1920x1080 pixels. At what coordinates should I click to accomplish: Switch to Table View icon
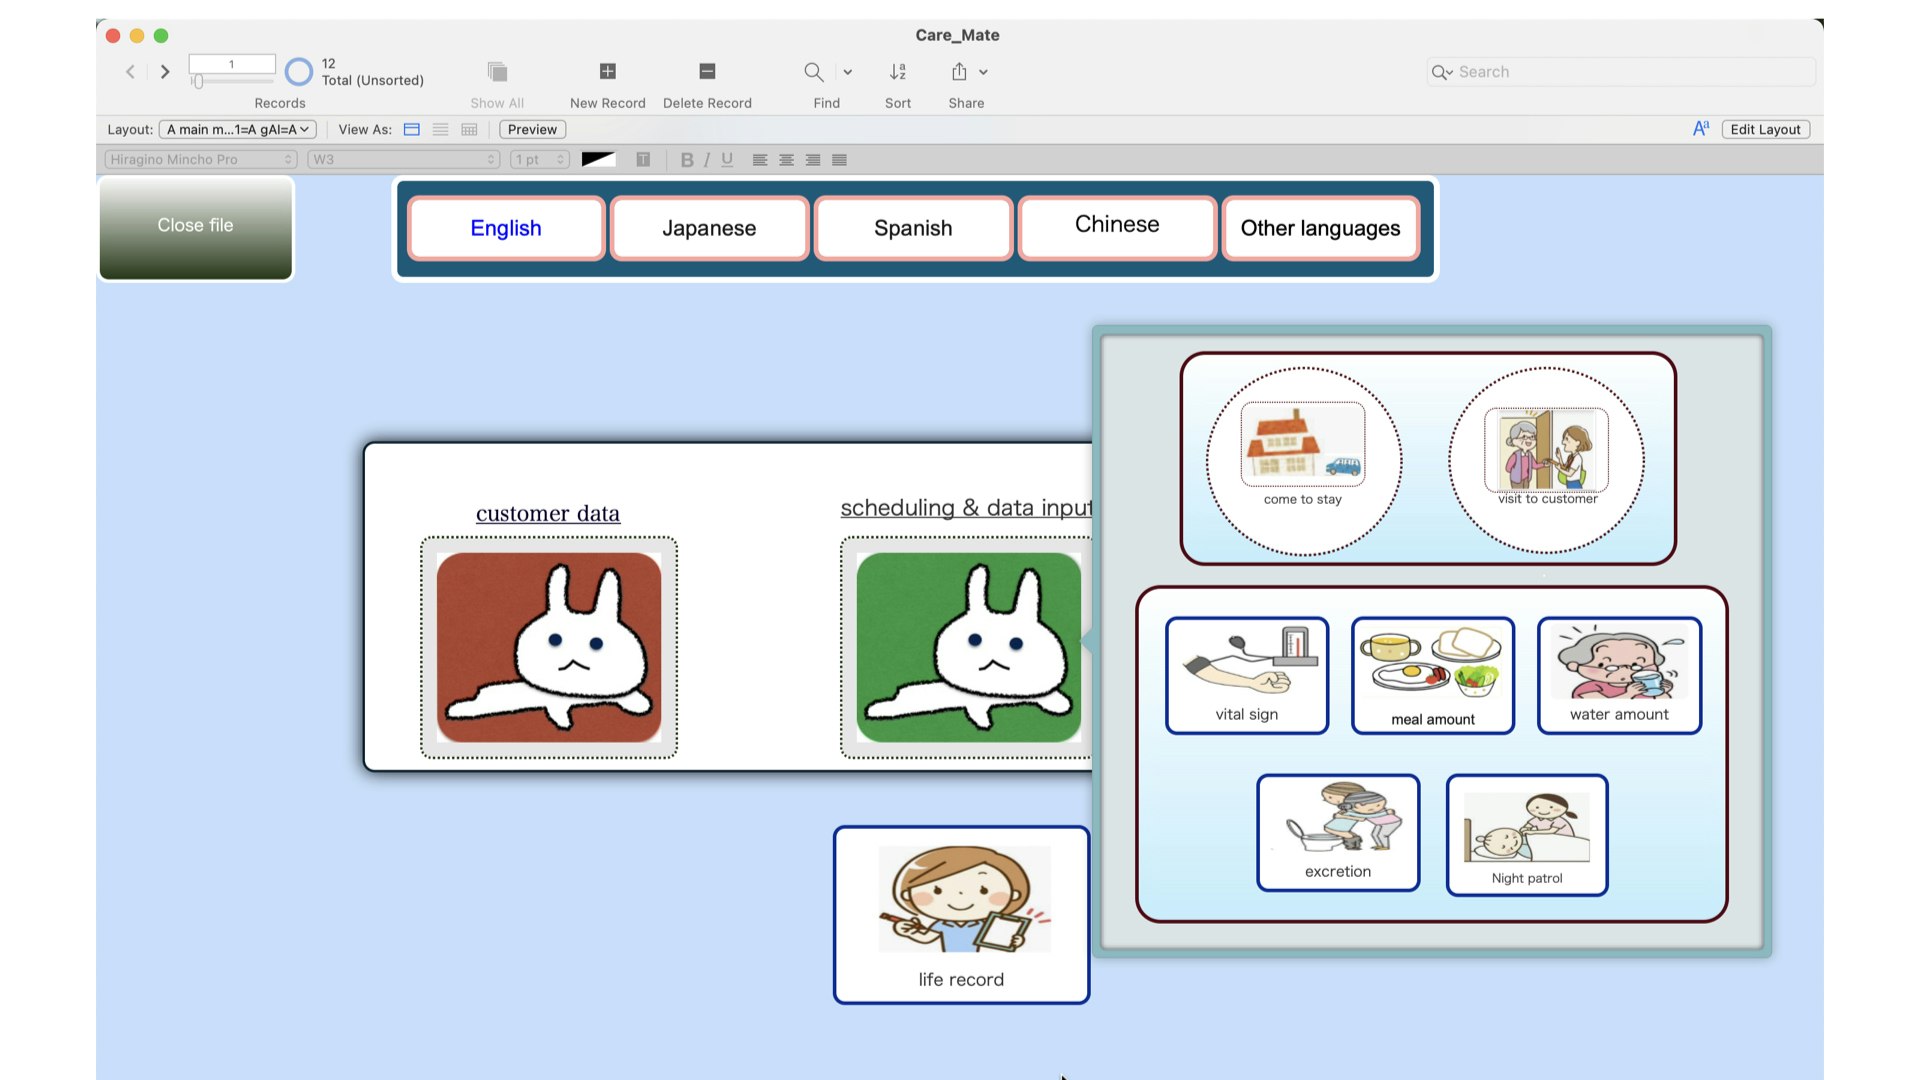click(468, 129)
